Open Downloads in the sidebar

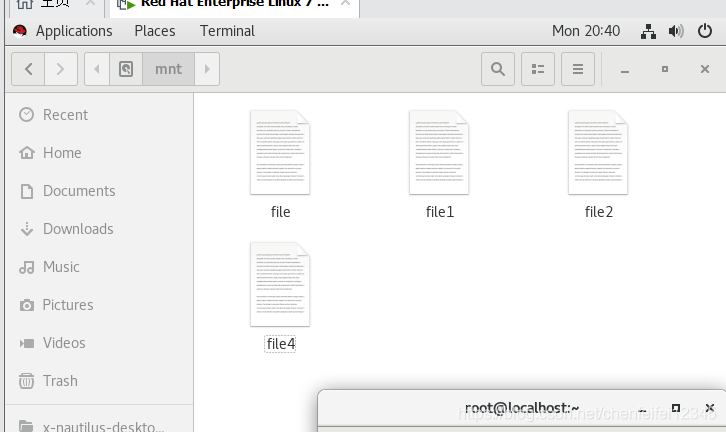click(99, 228)
